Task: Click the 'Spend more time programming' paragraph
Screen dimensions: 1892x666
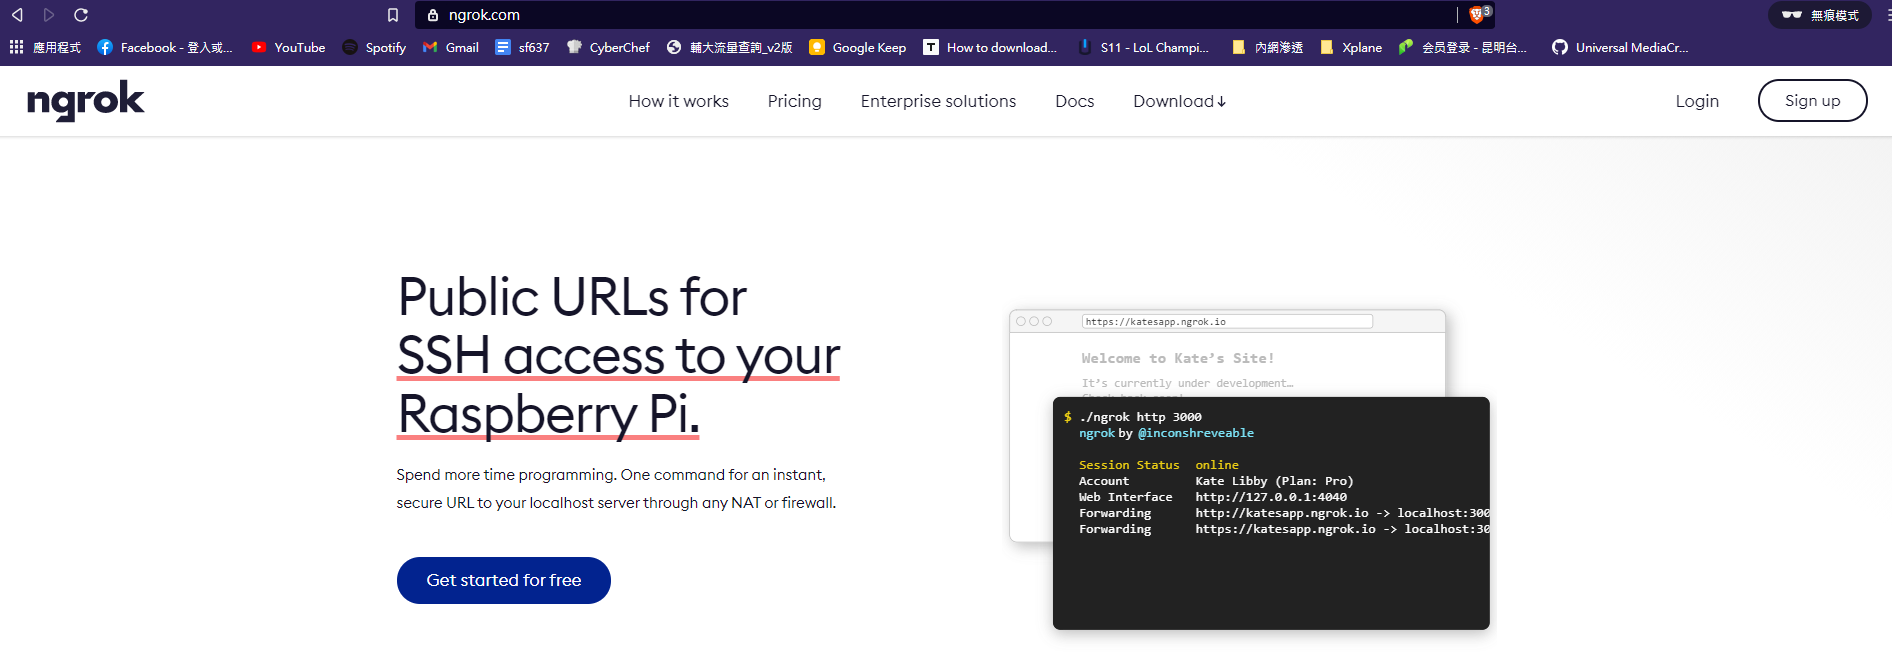Action: pyautogui.click(x=616, y=489)
